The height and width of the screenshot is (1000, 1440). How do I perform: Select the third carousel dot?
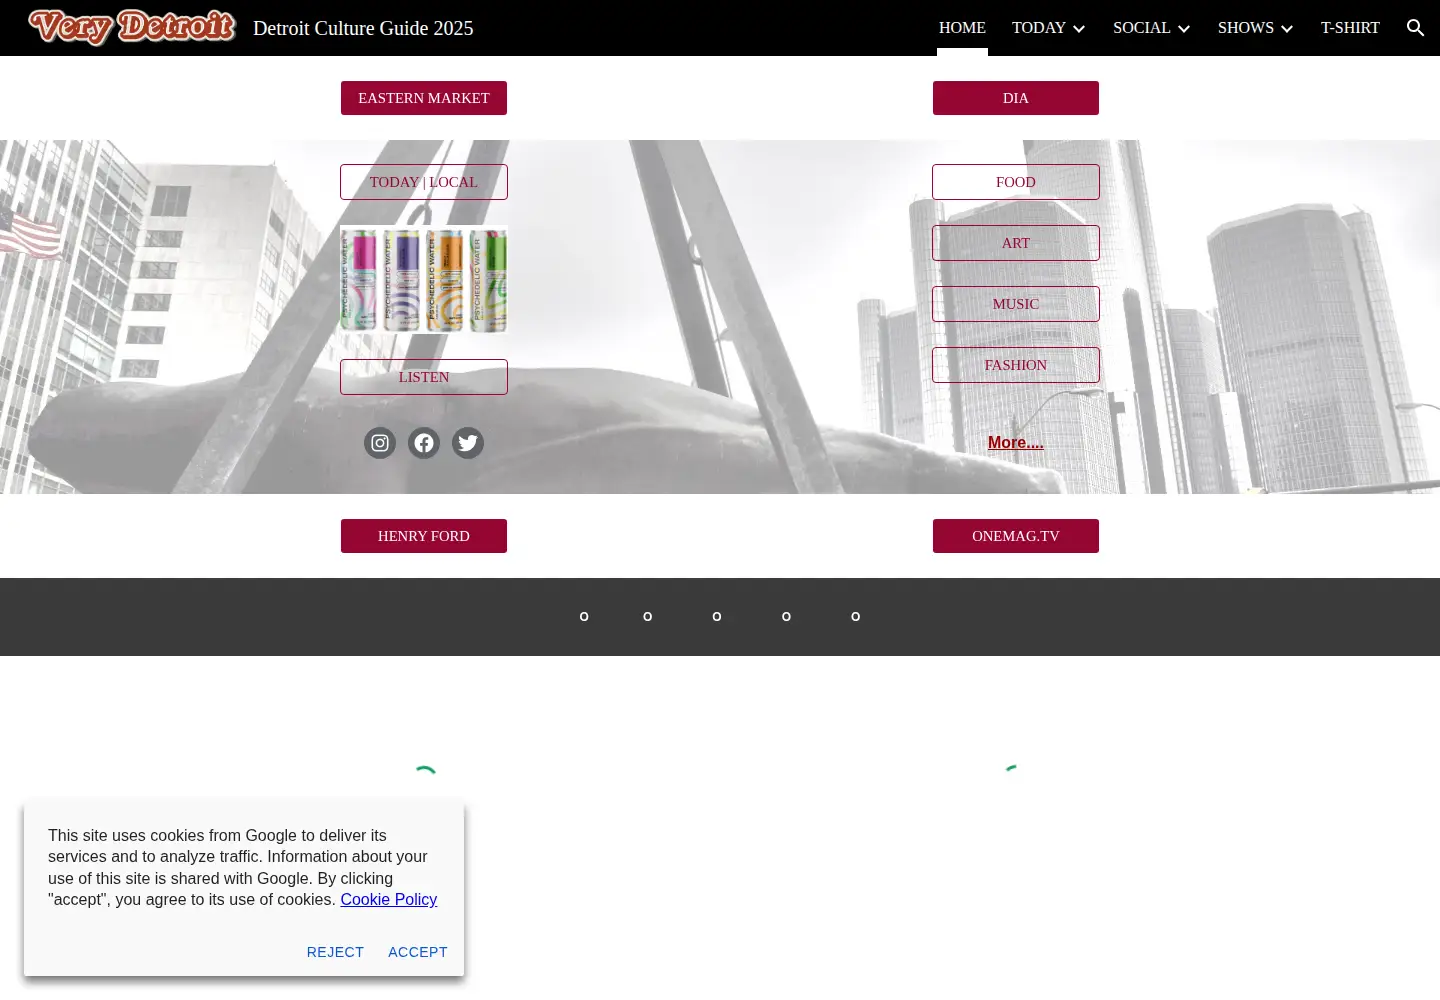[x=717, y=617]
